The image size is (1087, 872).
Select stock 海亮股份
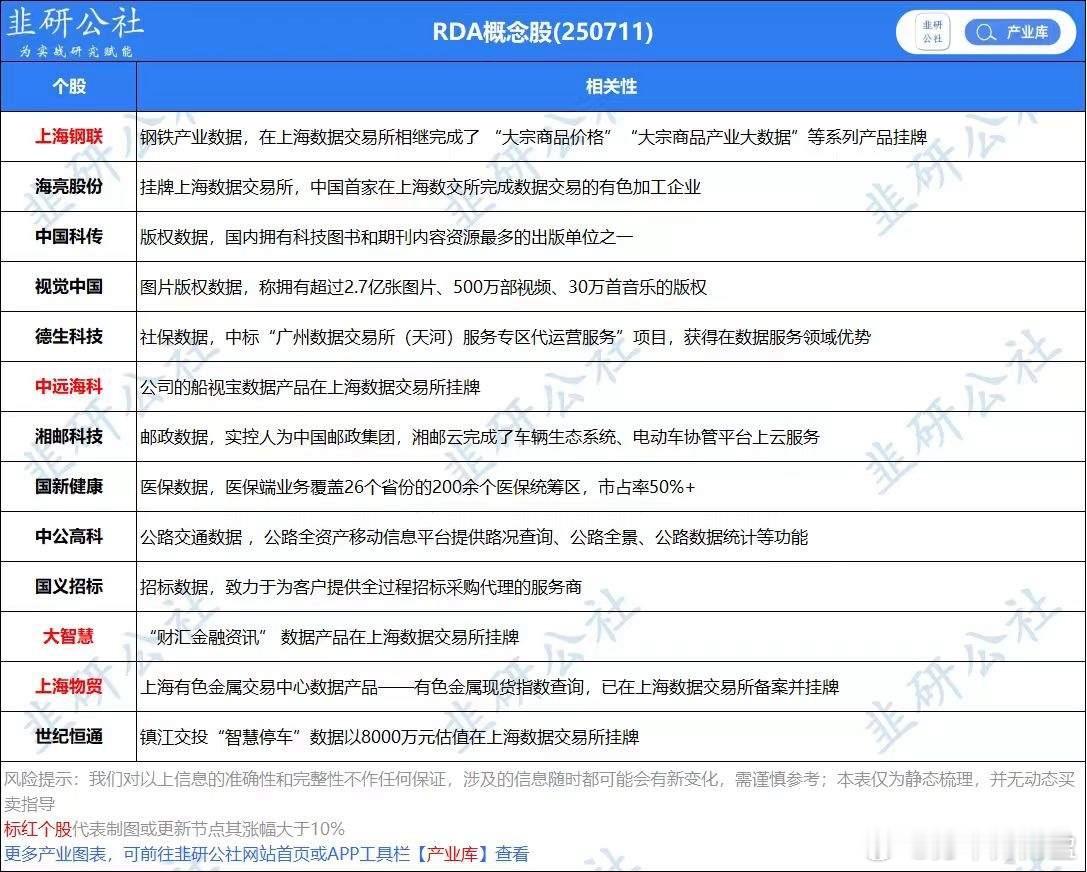tap(69, 186)
